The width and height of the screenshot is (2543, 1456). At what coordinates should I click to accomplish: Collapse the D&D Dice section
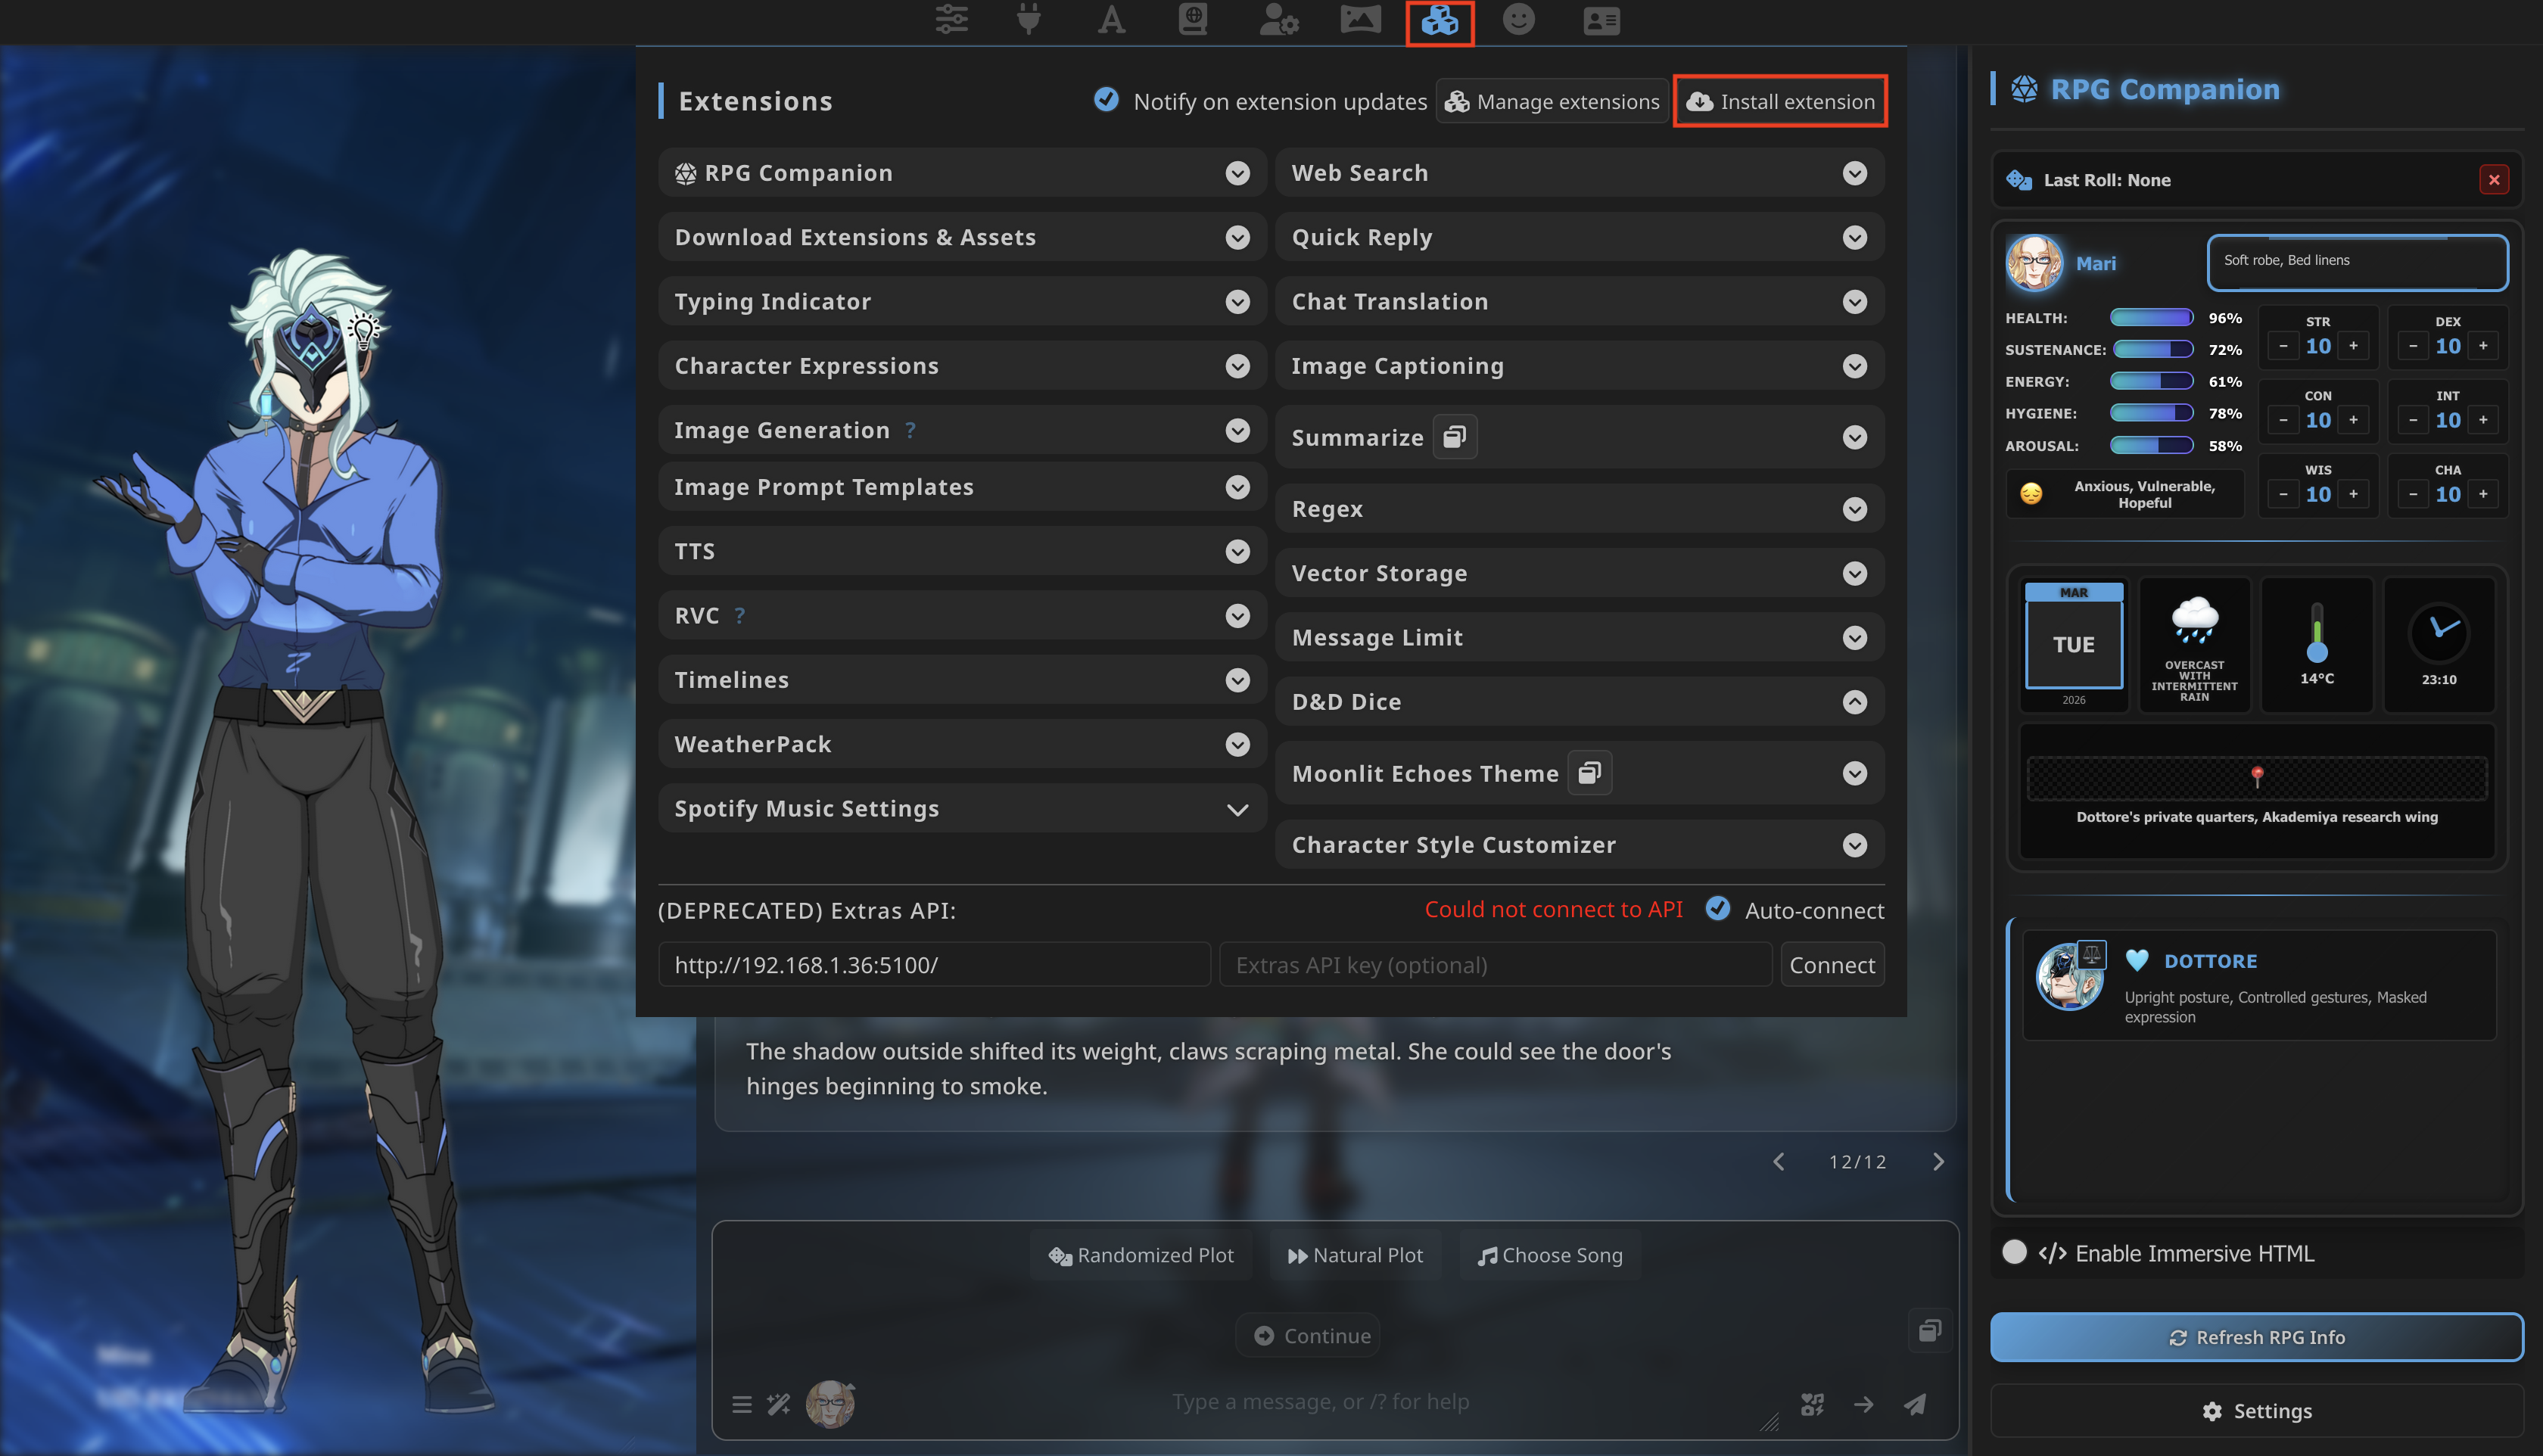pos(1854,702)
